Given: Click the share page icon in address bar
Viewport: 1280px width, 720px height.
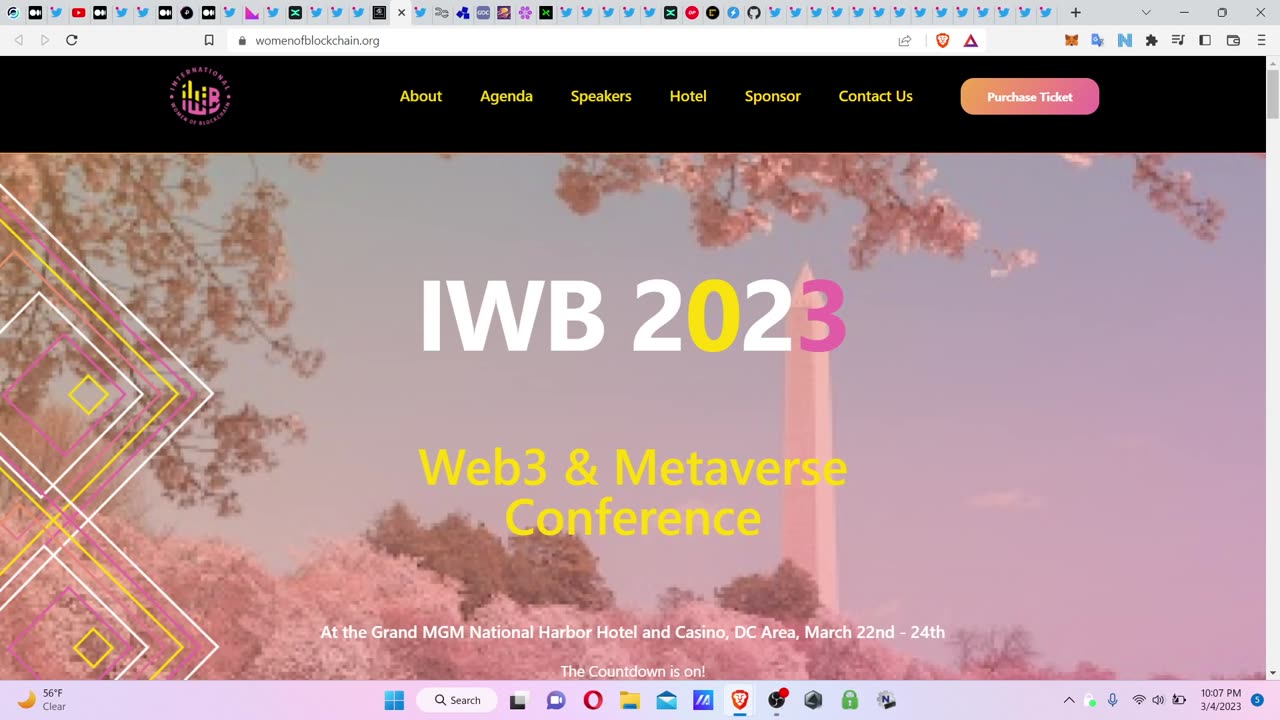Looking at the screenshot, I should click(x=905, y=40).
